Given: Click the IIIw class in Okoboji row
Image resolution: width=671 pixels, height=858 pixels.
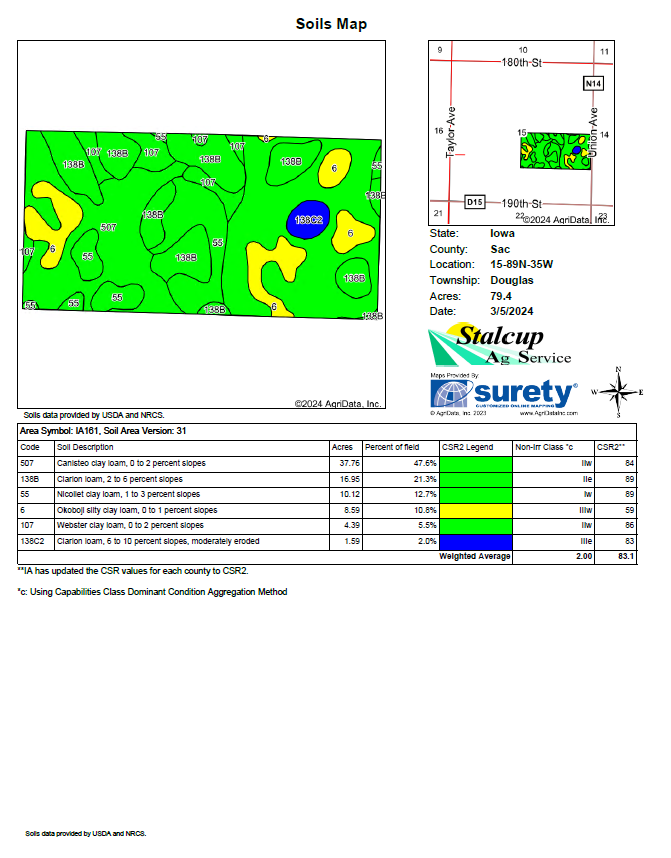Looking at the screenshot, I should (586, 511).
